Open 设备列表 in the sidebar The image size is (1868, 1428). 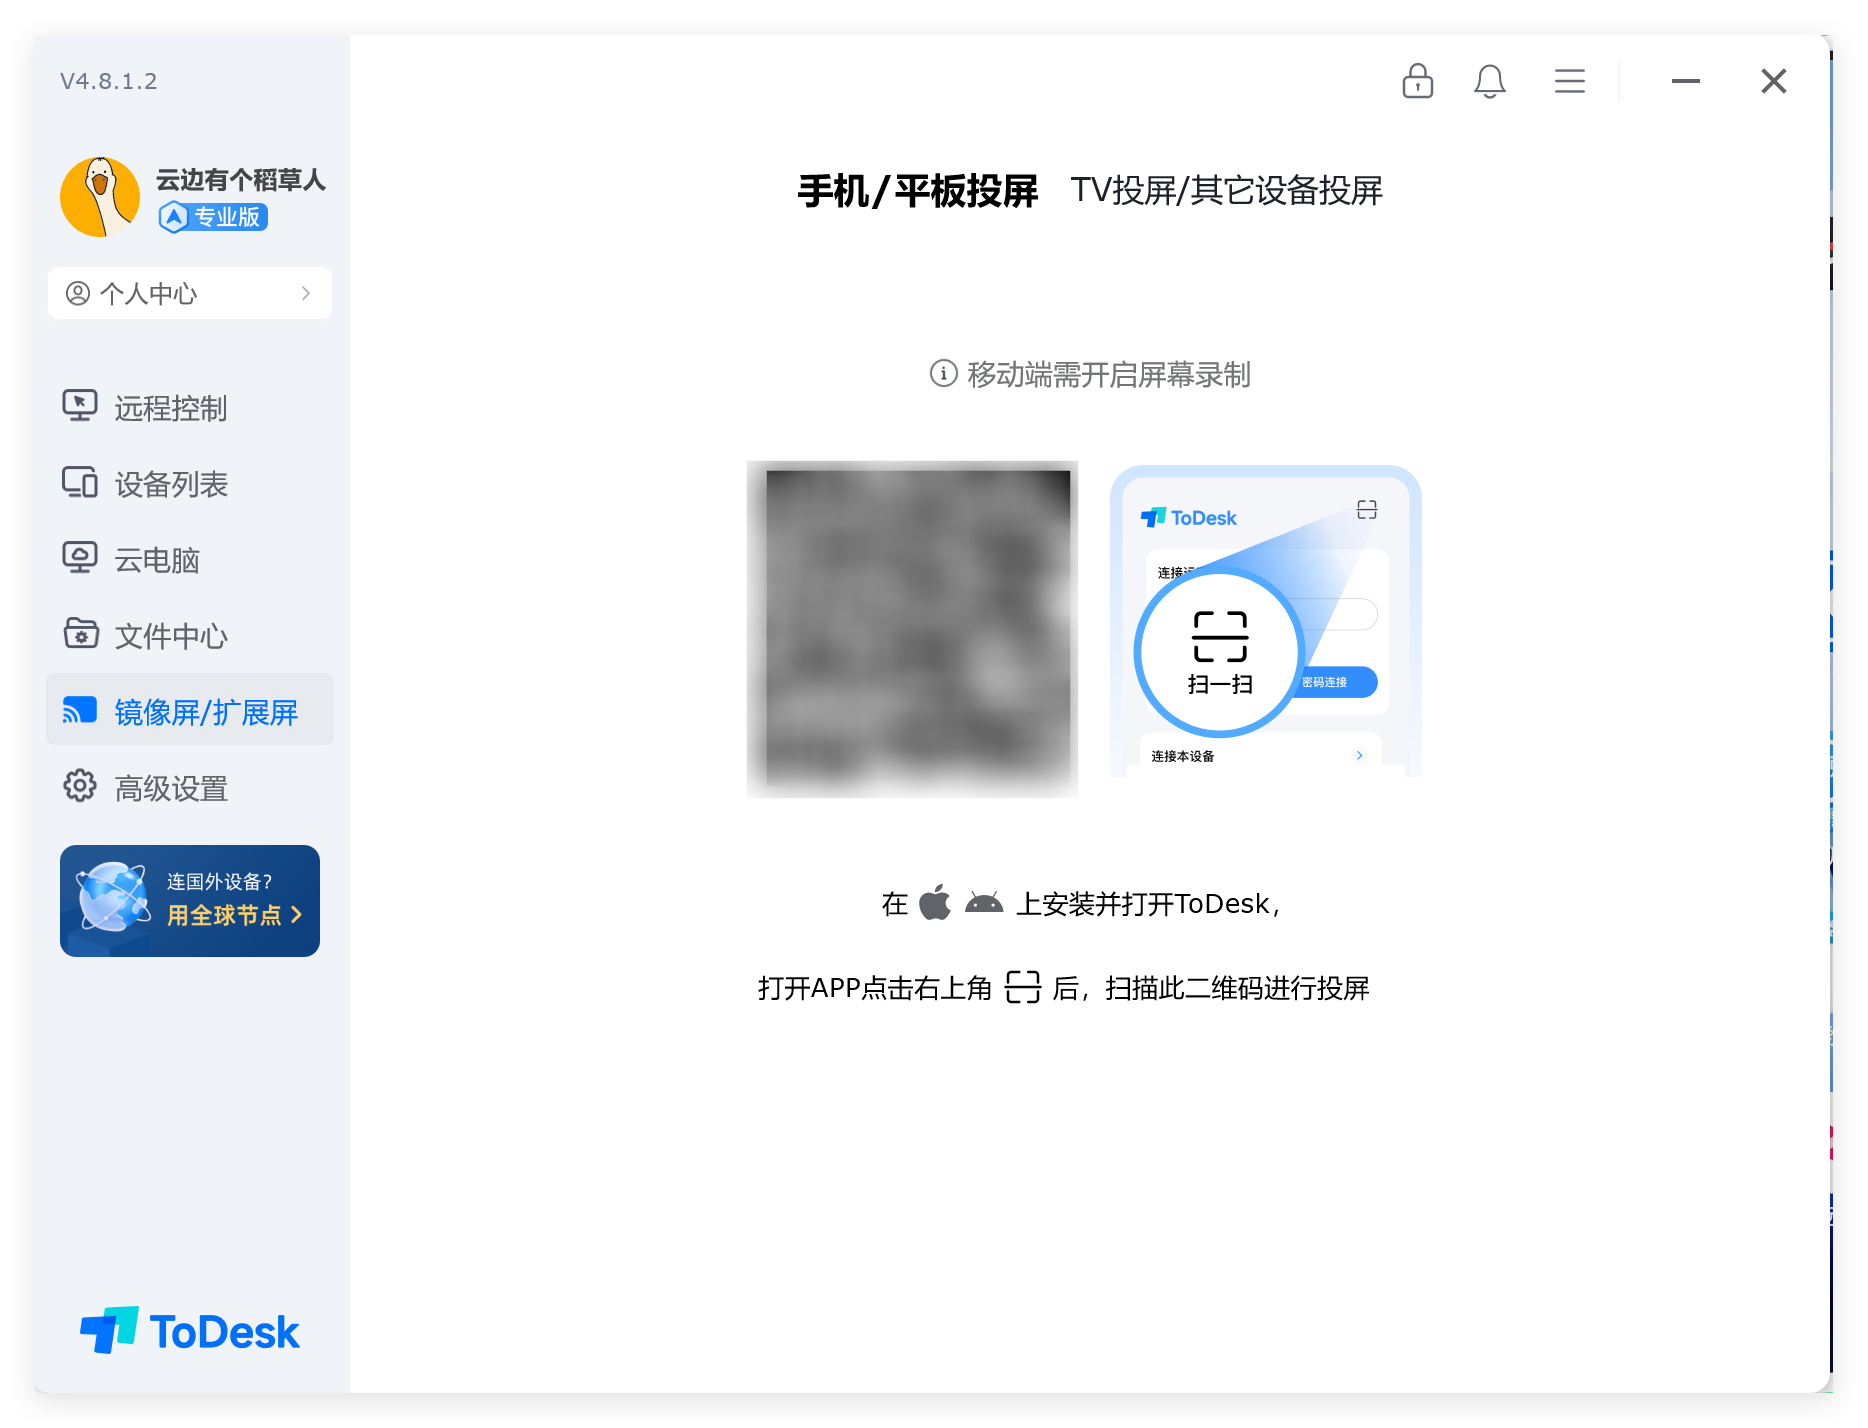pos(190,483)
